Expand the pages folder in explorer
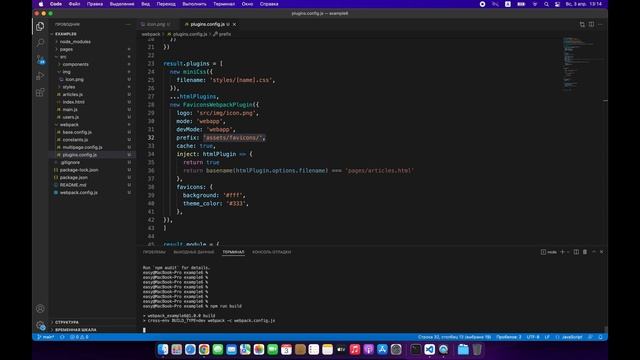Screen dimensions: 640x360 (66, 49)
